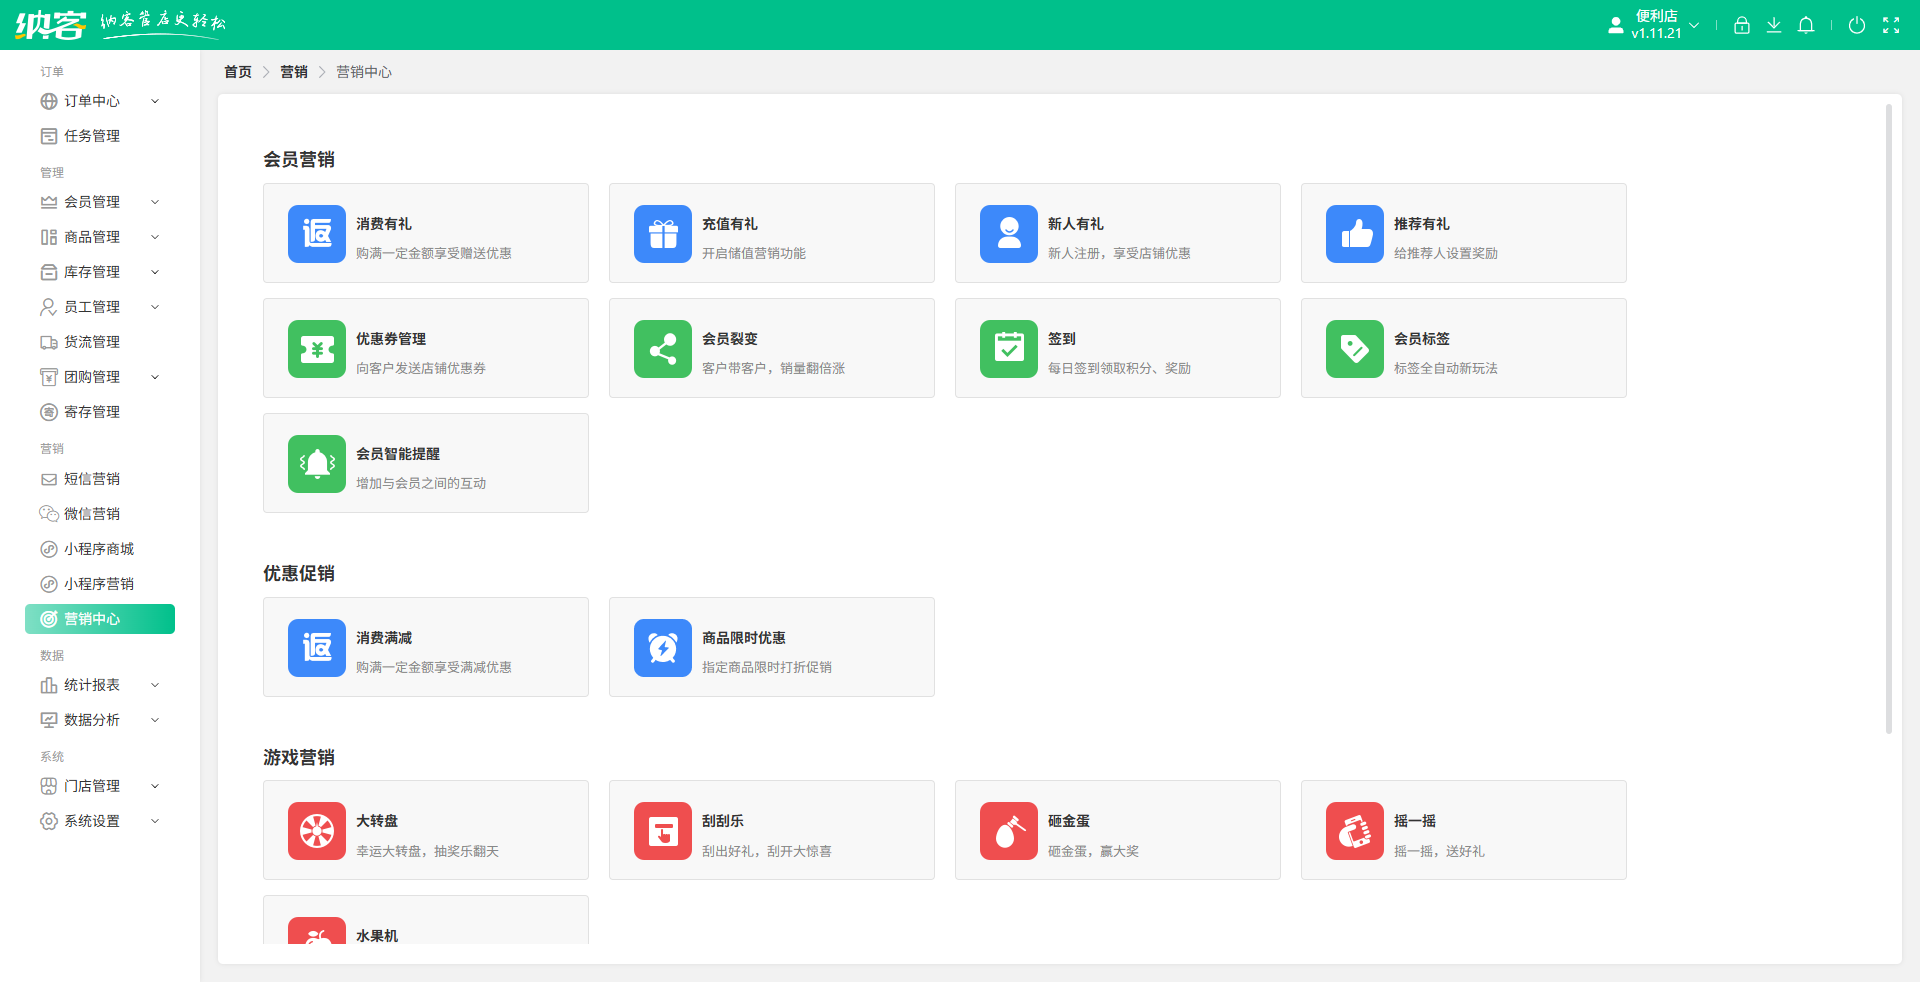Open the 商品限时优惠 alarm clock icon
This screenshot has height=982, width=1920.
662,648
